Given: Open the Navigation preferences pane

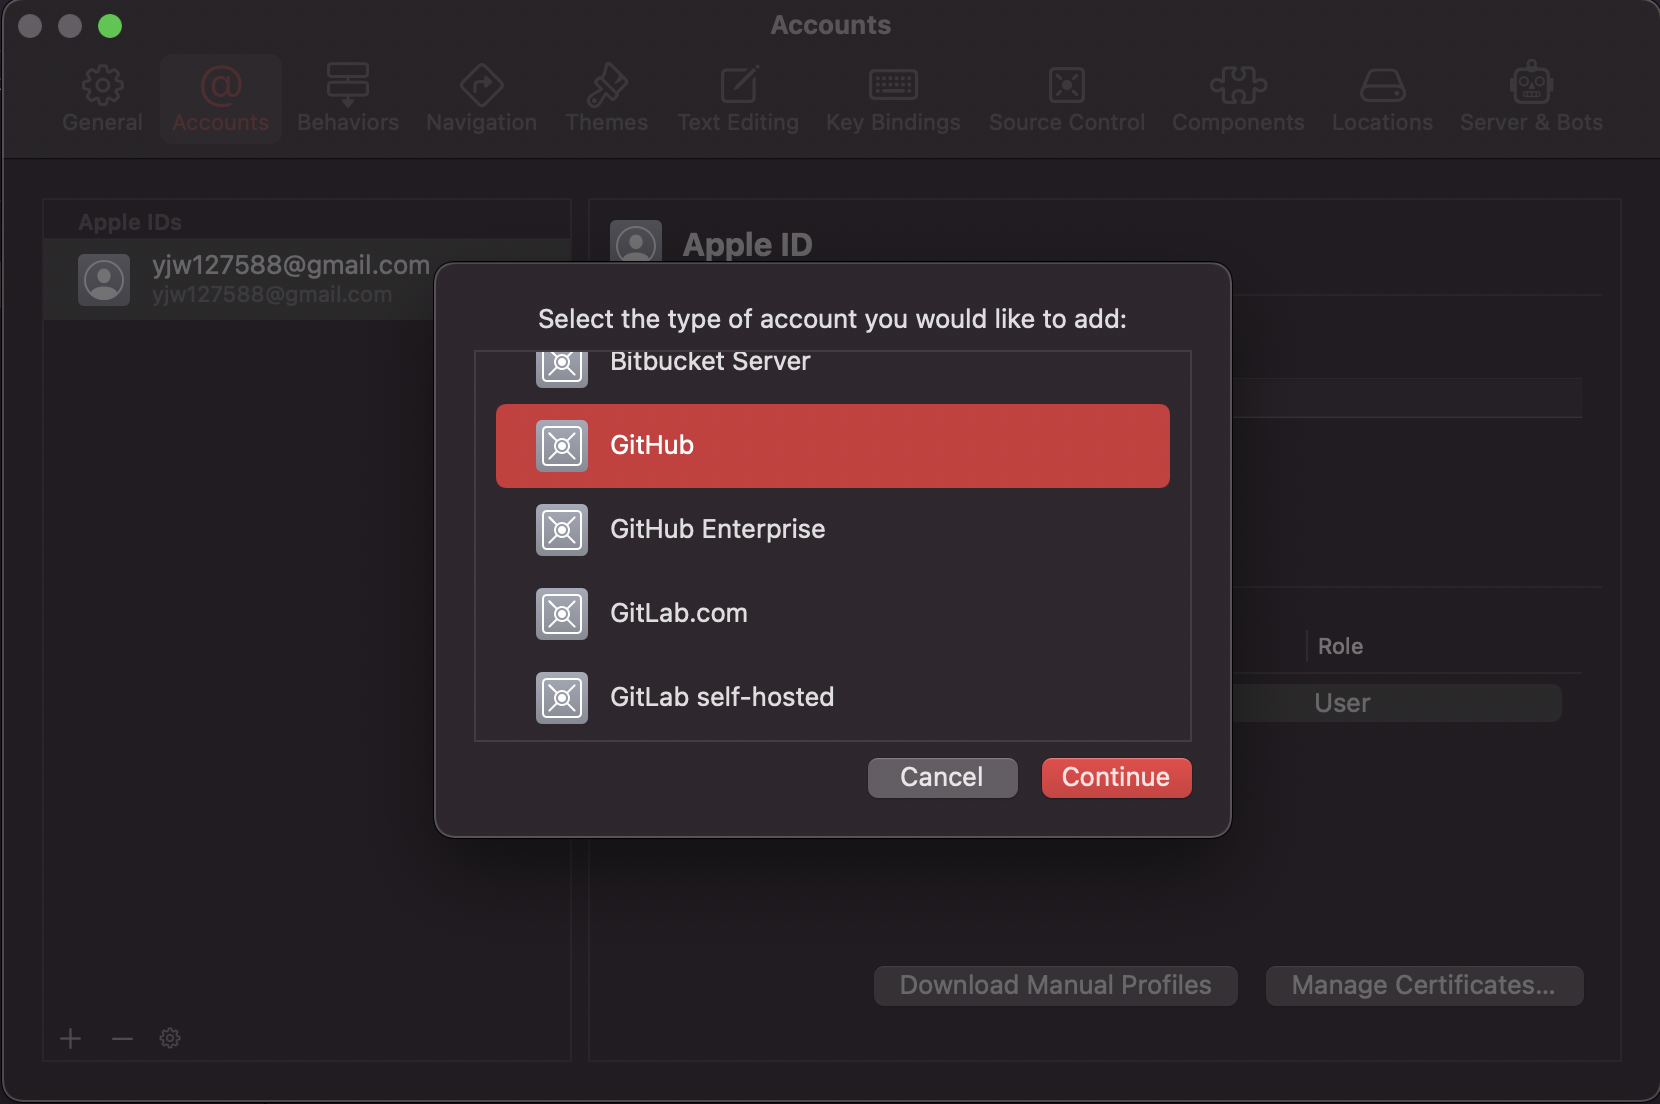Looking at the screenshot, I should pyautogui.click(x=481, y=99).
